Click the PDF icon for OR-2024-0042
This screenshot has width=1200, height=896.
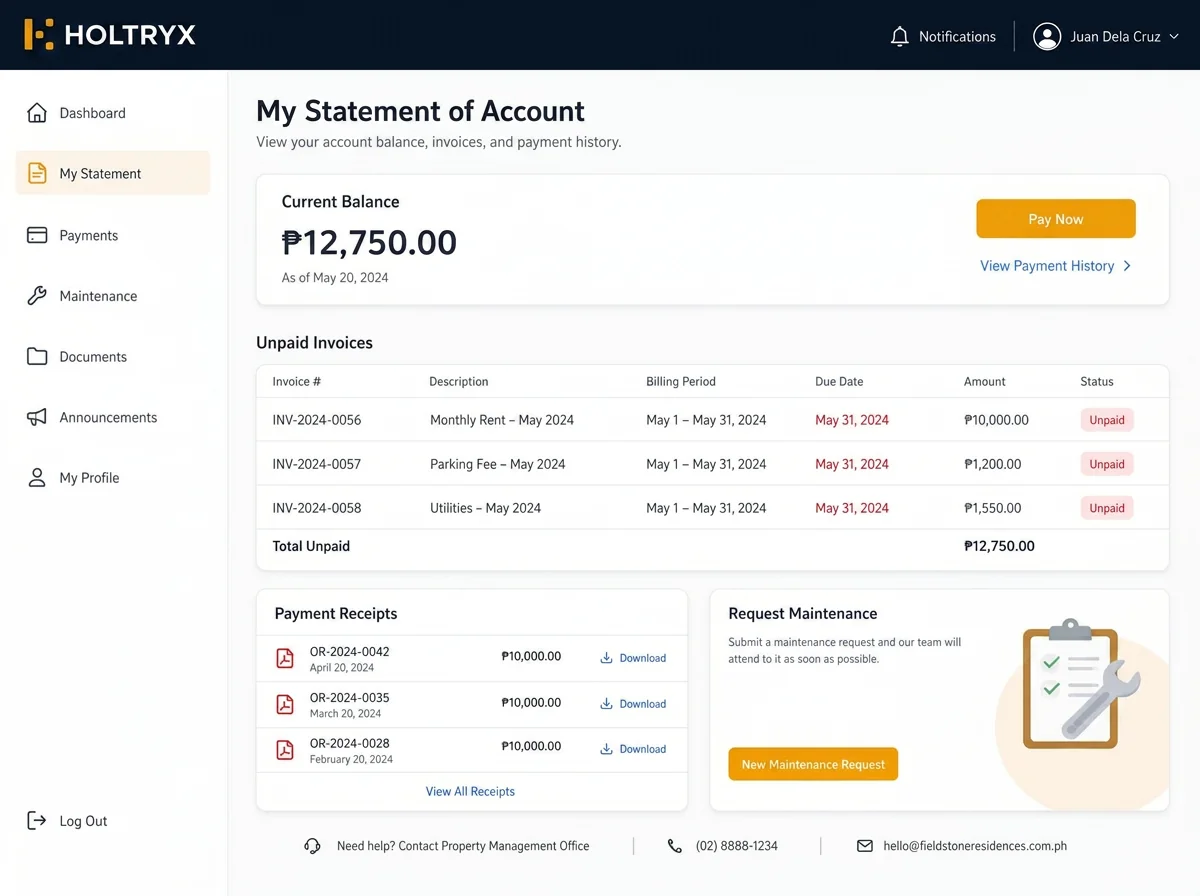click(285, 658)
